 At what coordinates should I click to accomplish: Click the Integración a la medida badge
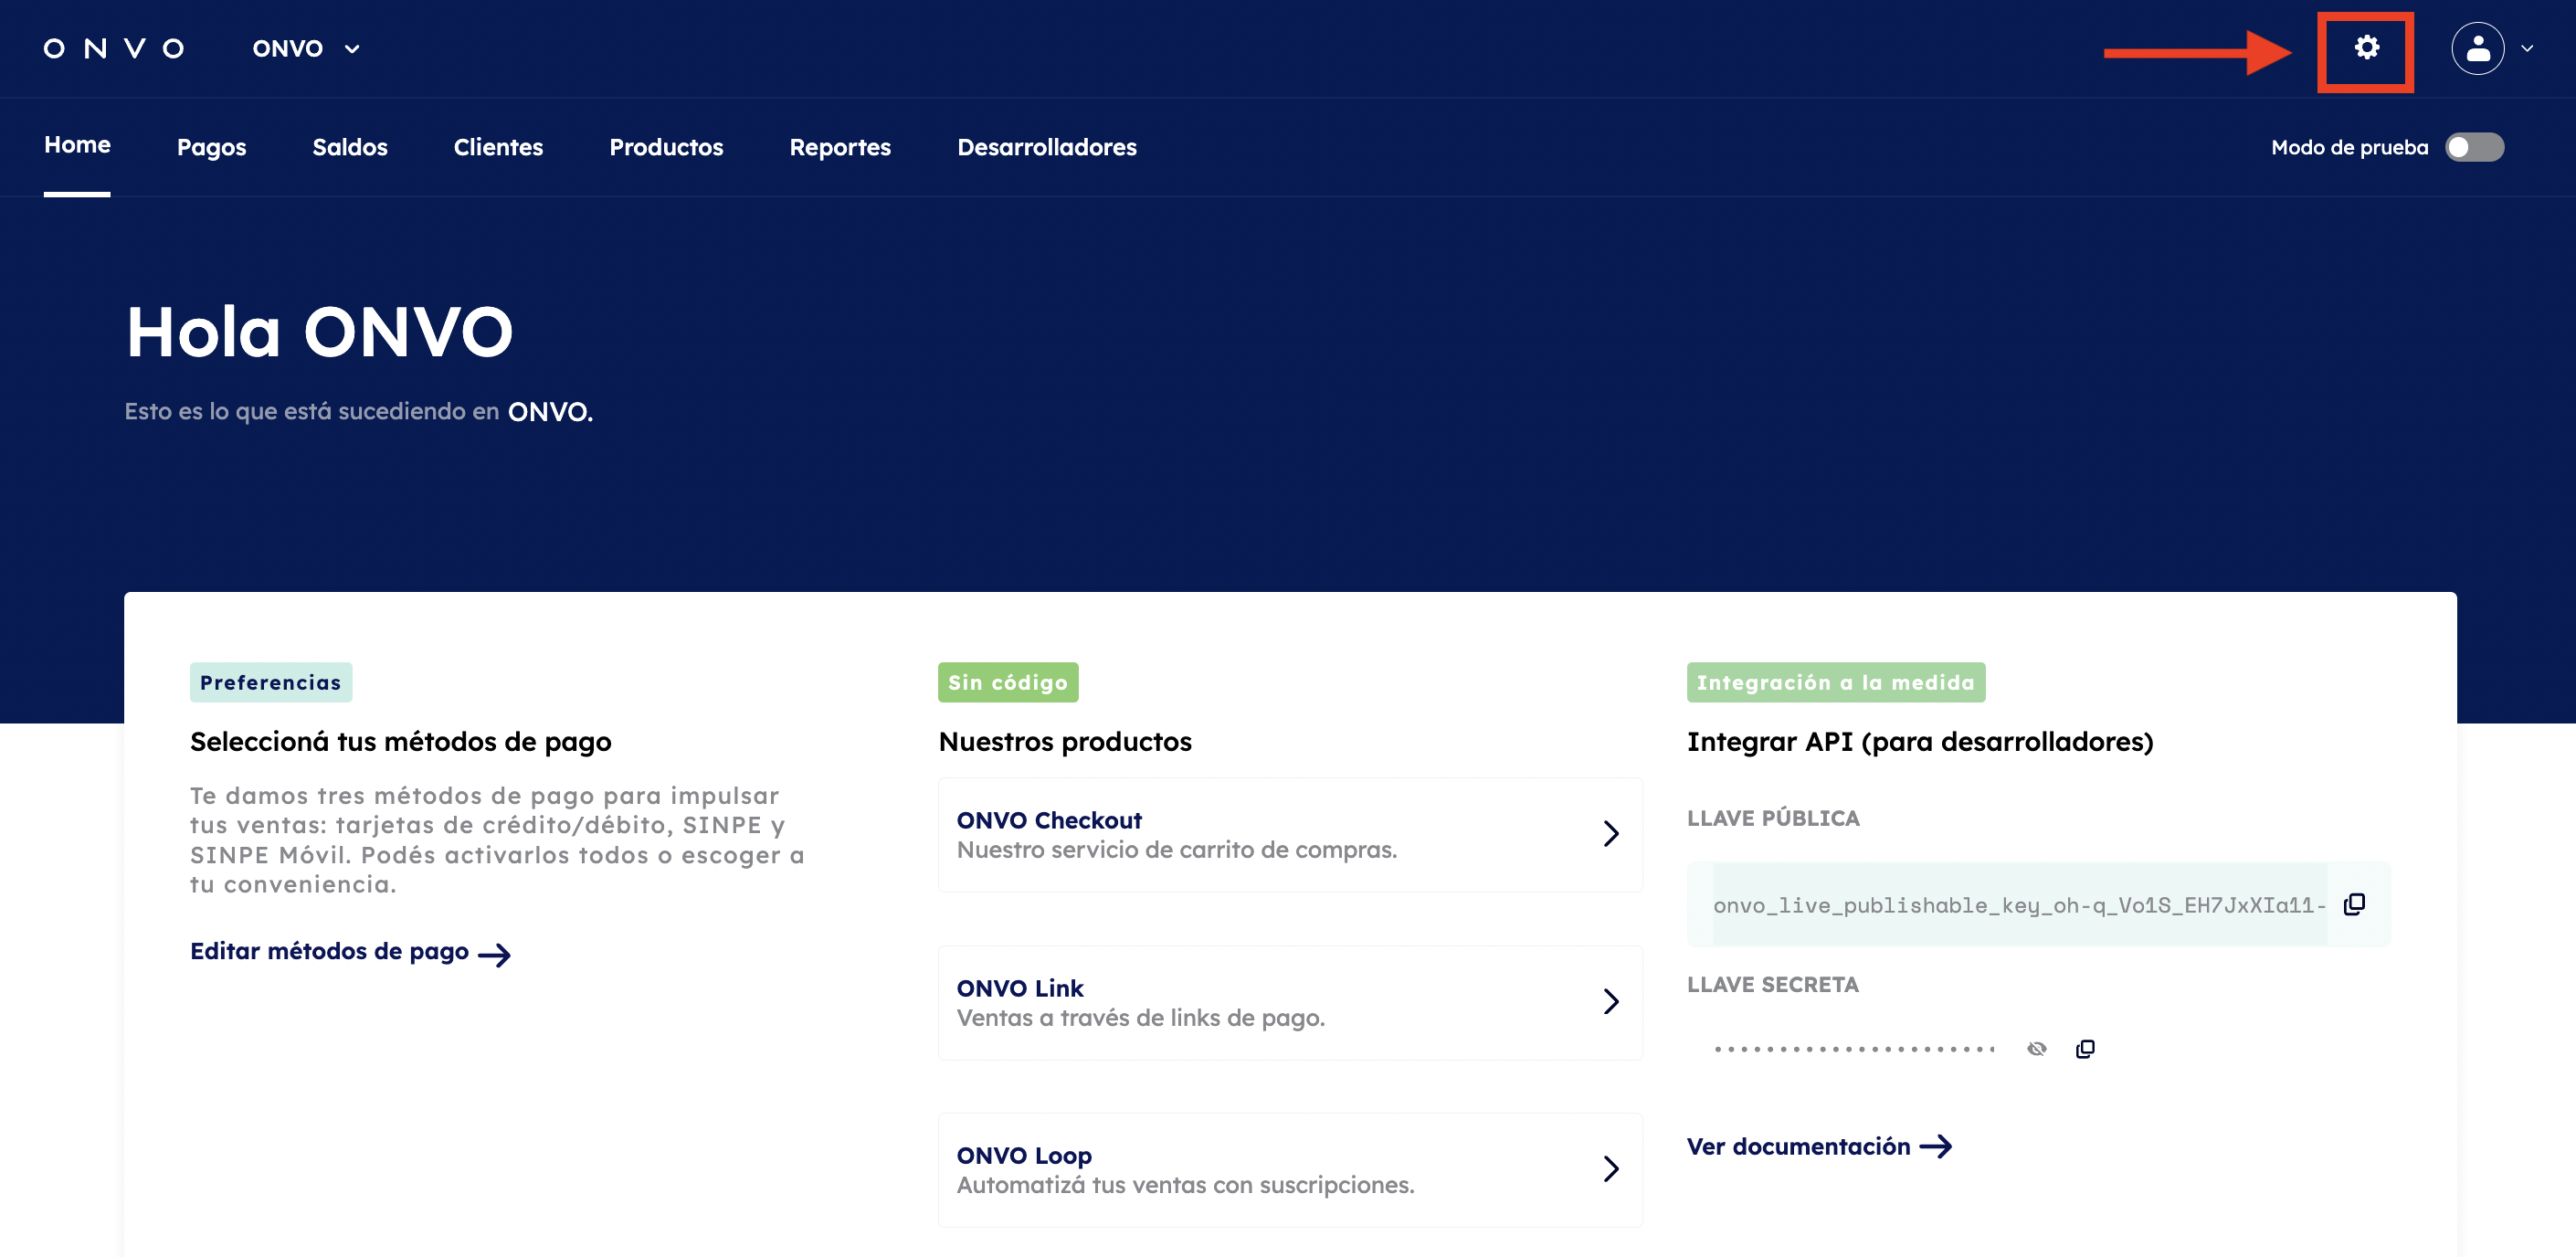1835,682
